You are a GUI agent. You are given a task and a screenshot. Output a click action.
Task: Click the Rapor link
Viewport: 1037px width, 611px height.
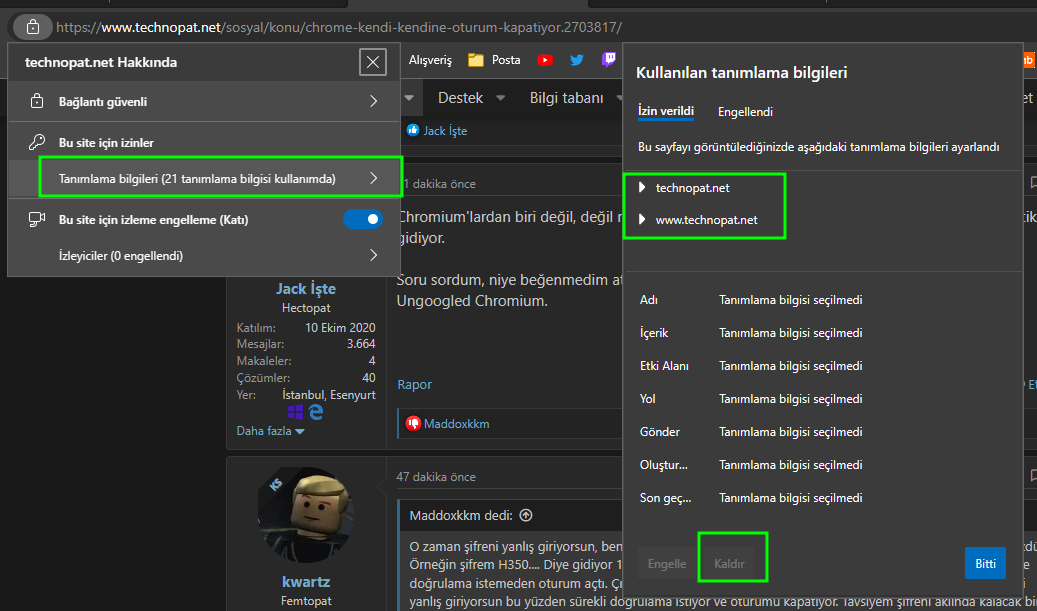(x=415, y=384)
